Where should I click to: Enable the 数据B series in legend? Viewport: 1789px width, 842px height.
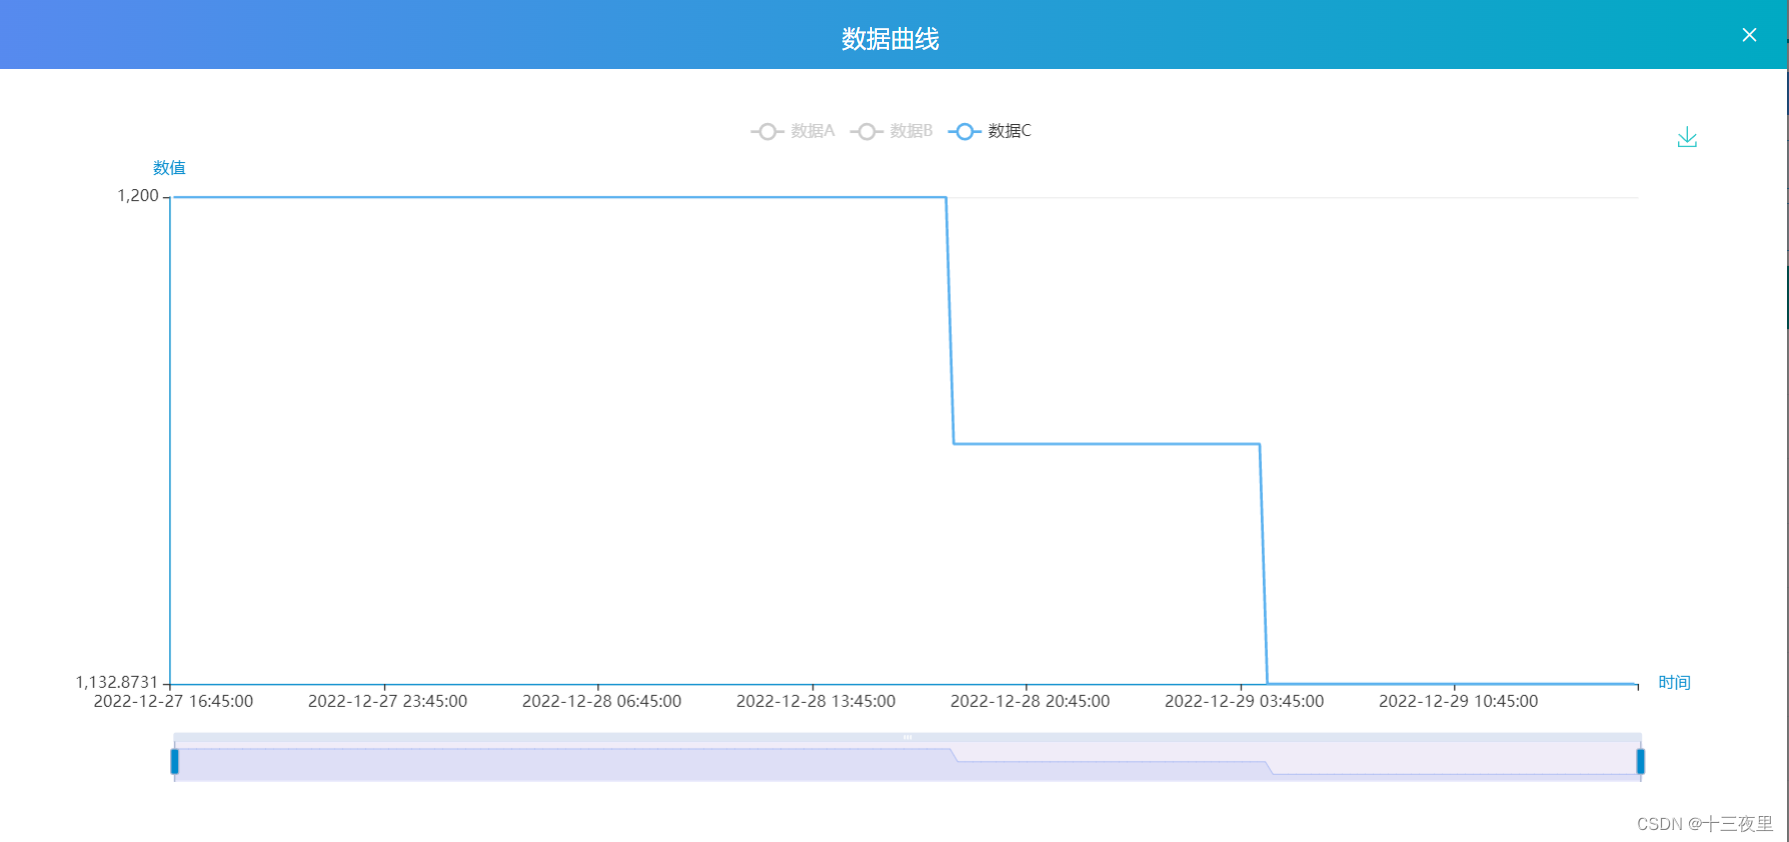(x=892, y=131)
